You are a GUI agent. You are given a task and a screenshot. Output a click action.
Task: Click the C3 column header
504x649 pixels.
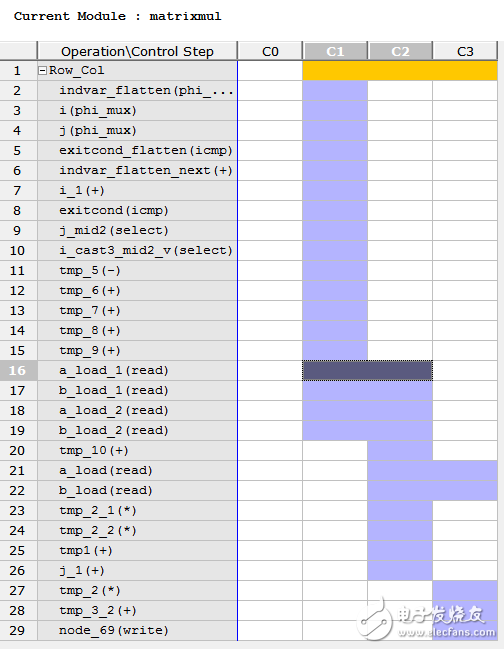pyautogui.click(x=465, y=51)
